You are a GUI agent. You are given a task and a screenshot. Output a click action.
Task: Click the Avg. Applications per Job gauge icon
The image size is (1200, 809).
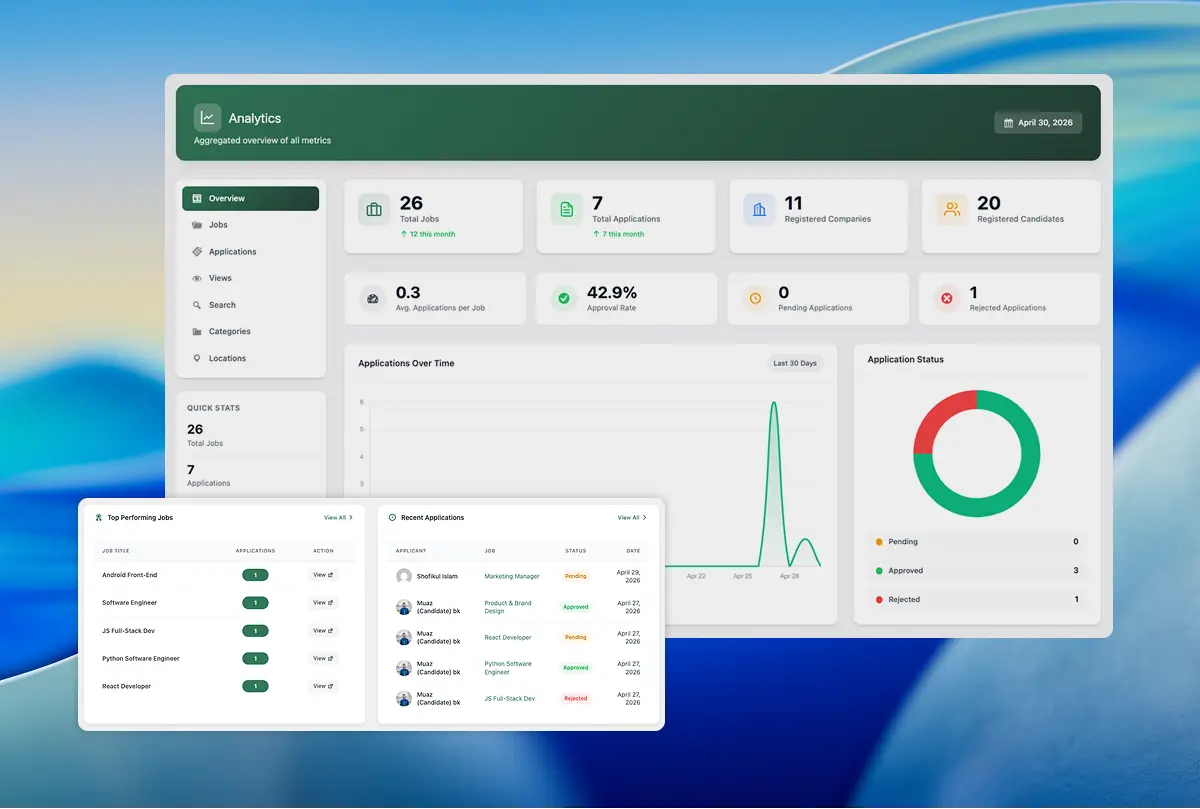click(x=373, y=298)
